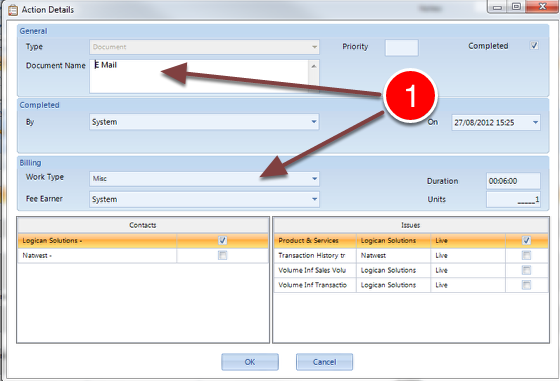Screen dimensions: 560x381
Task: Tick the Transaction History issue checkbox
Action: pyautogui.click(x=526, y=255)
